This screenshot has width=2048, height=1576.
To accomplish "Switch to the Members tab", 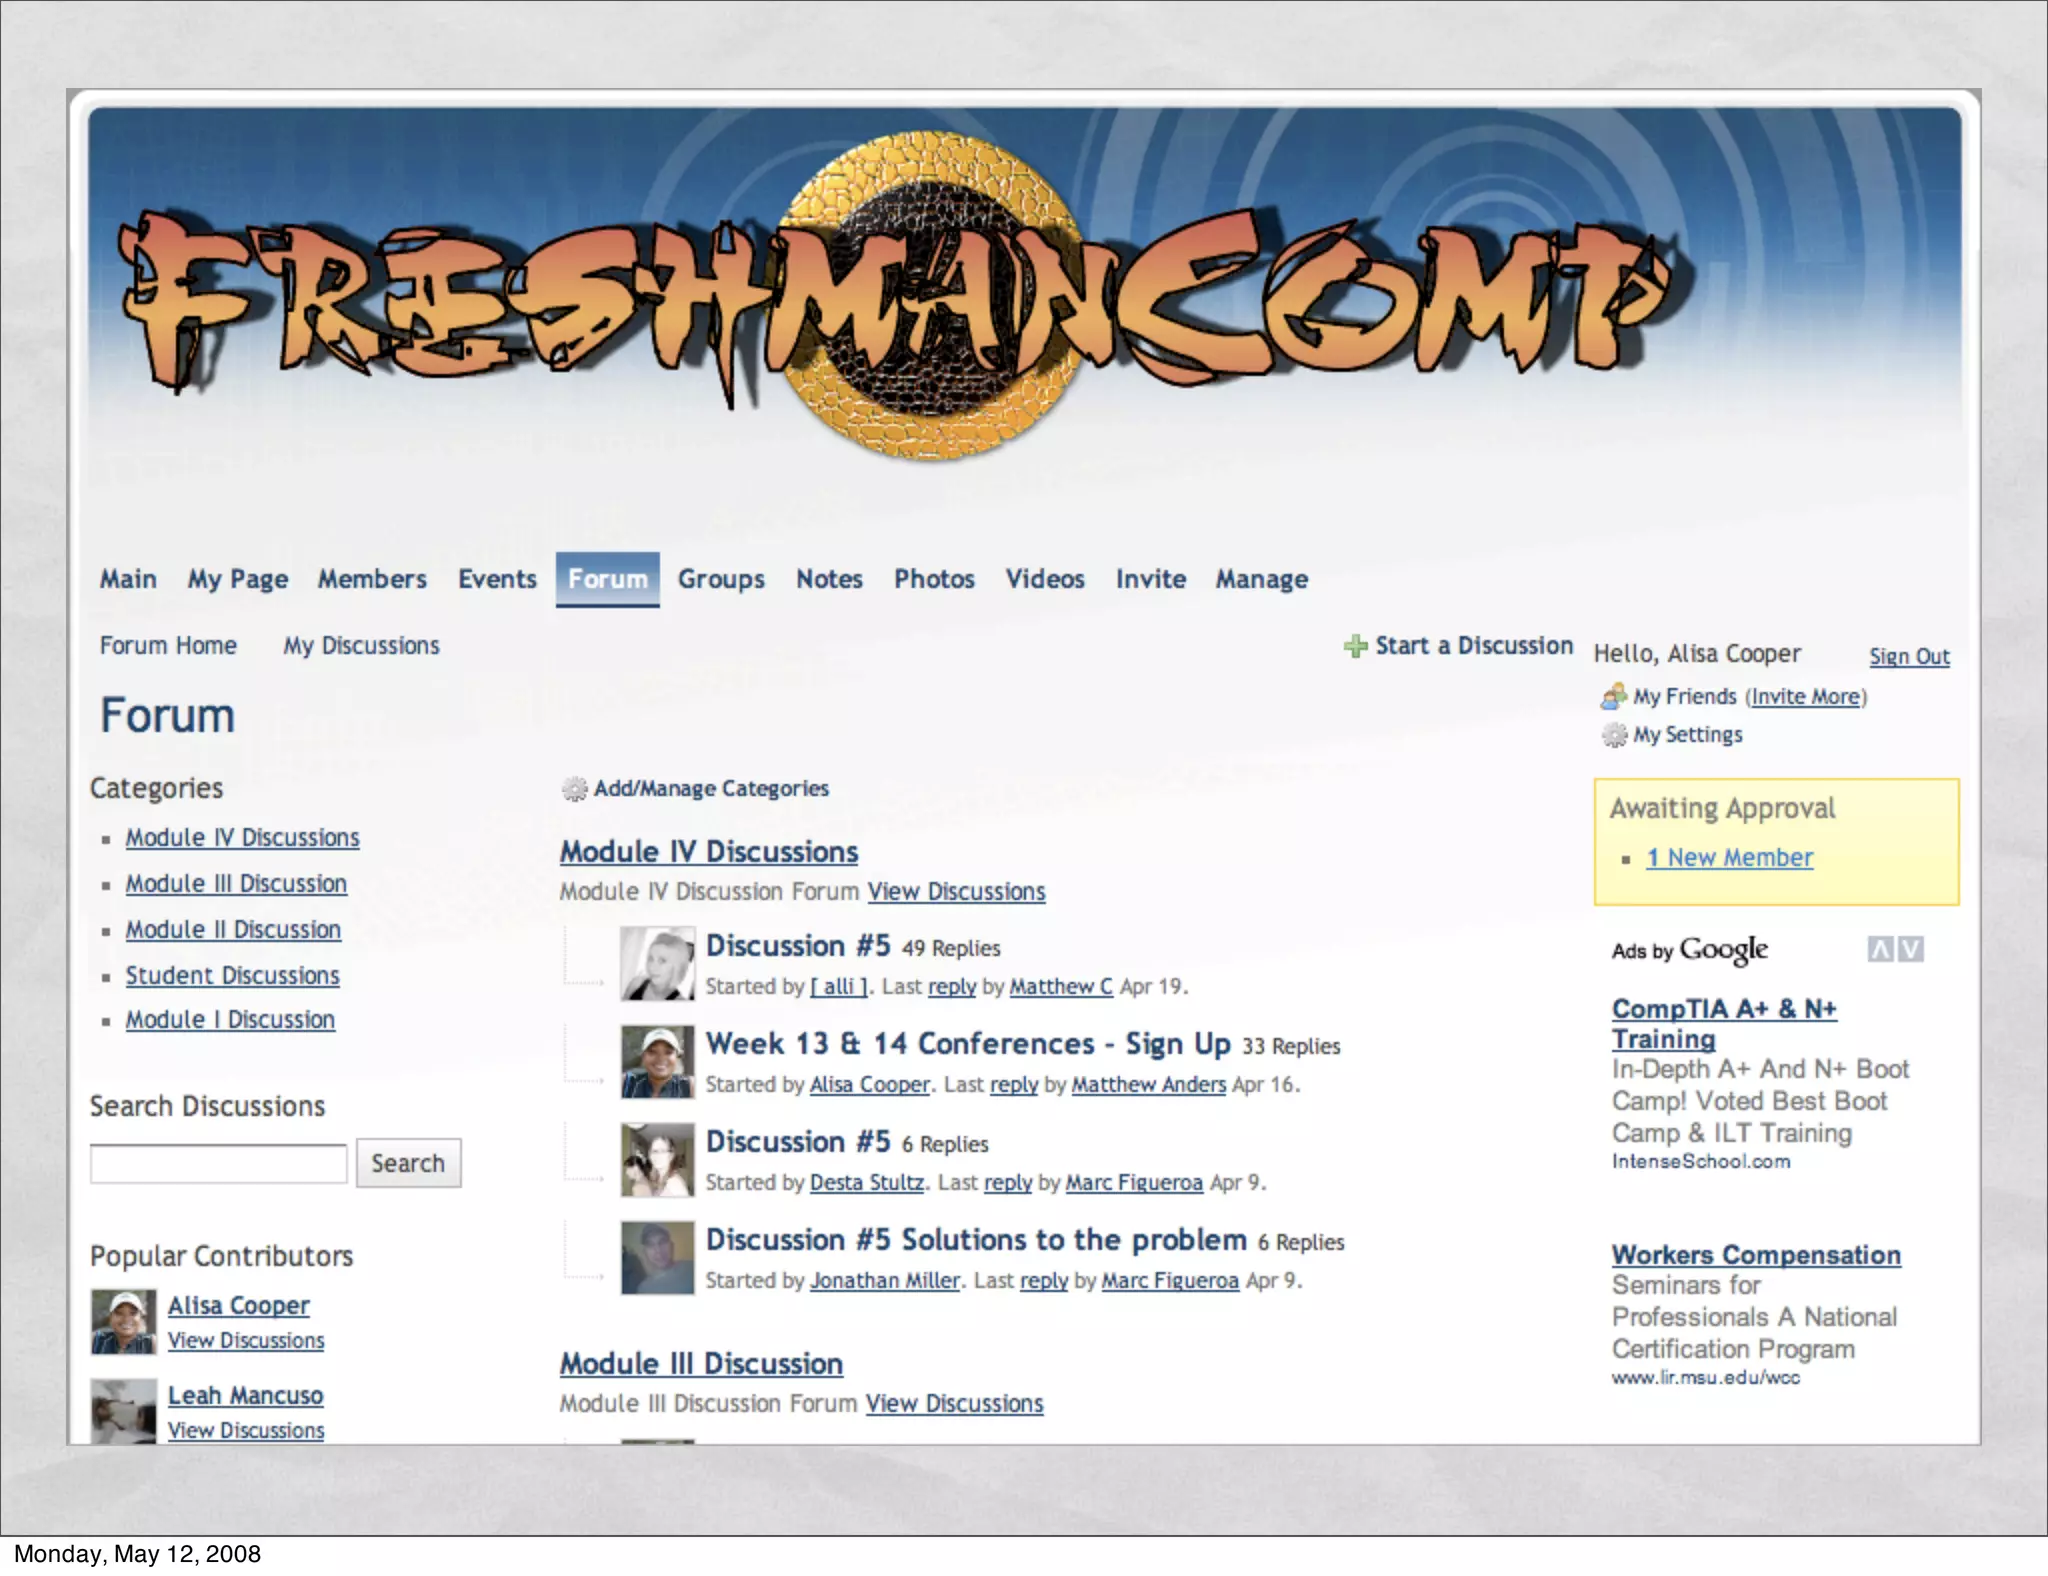I will pos(372,579).
